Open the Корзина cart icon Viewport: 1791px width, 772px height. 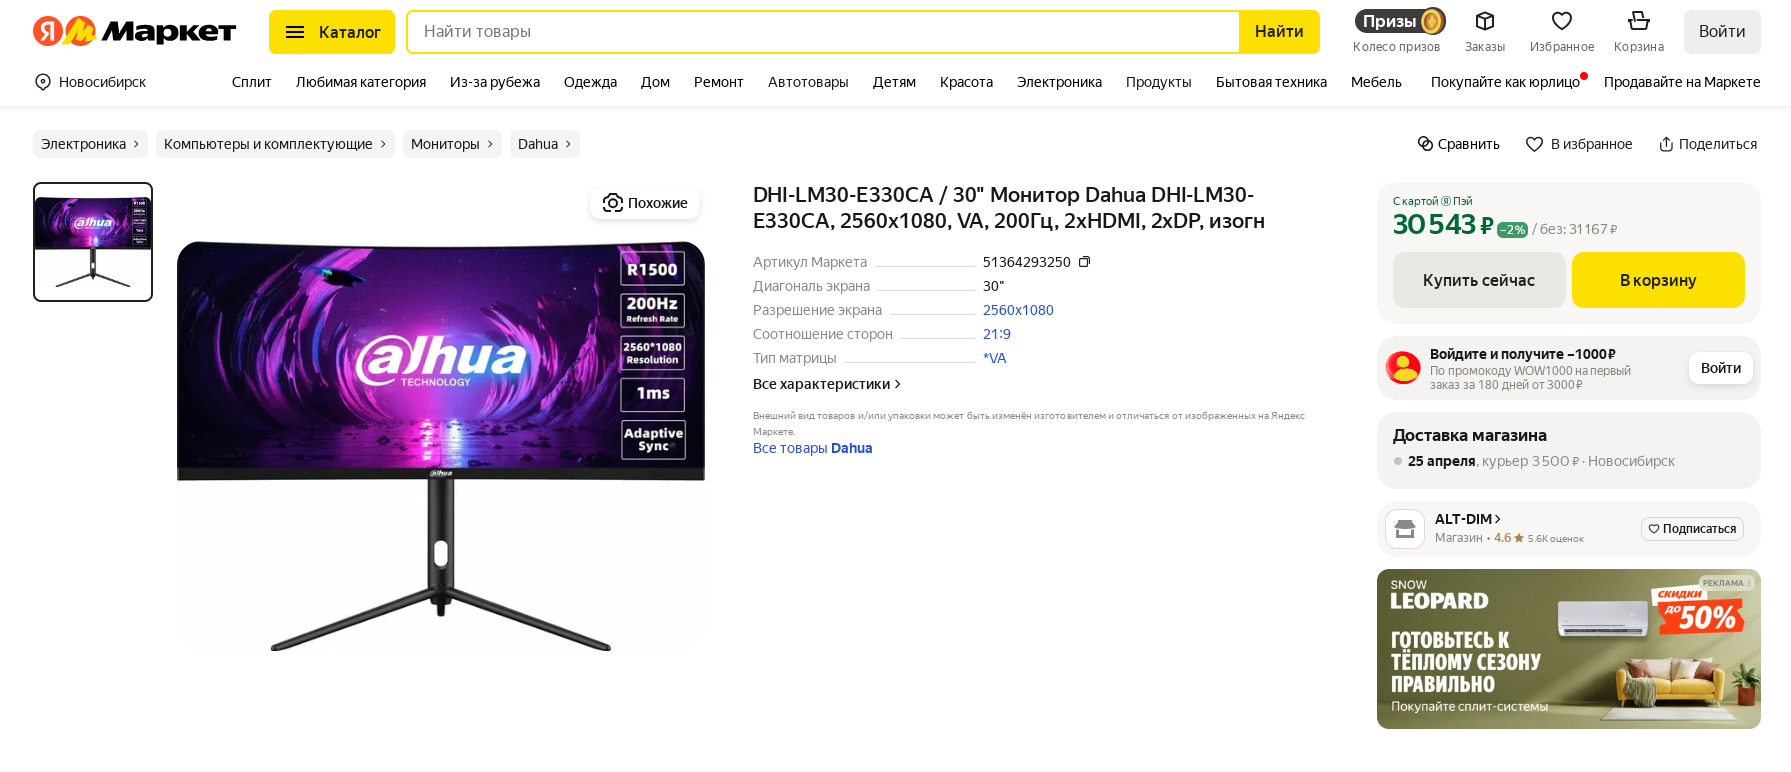tap(1639, 32)
